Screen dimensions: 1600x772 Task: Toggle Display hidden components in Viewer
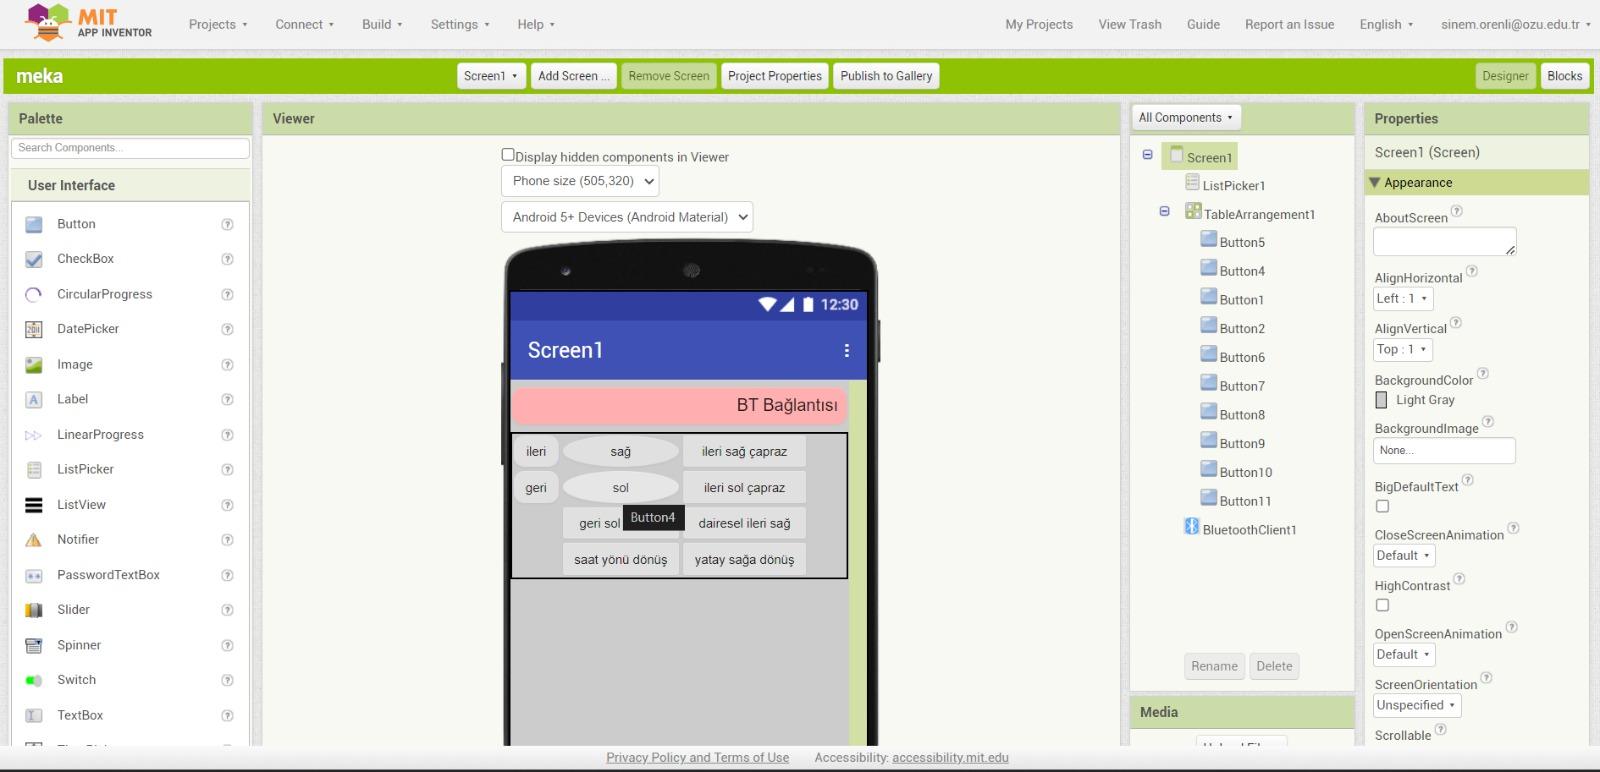pos(508,155)
